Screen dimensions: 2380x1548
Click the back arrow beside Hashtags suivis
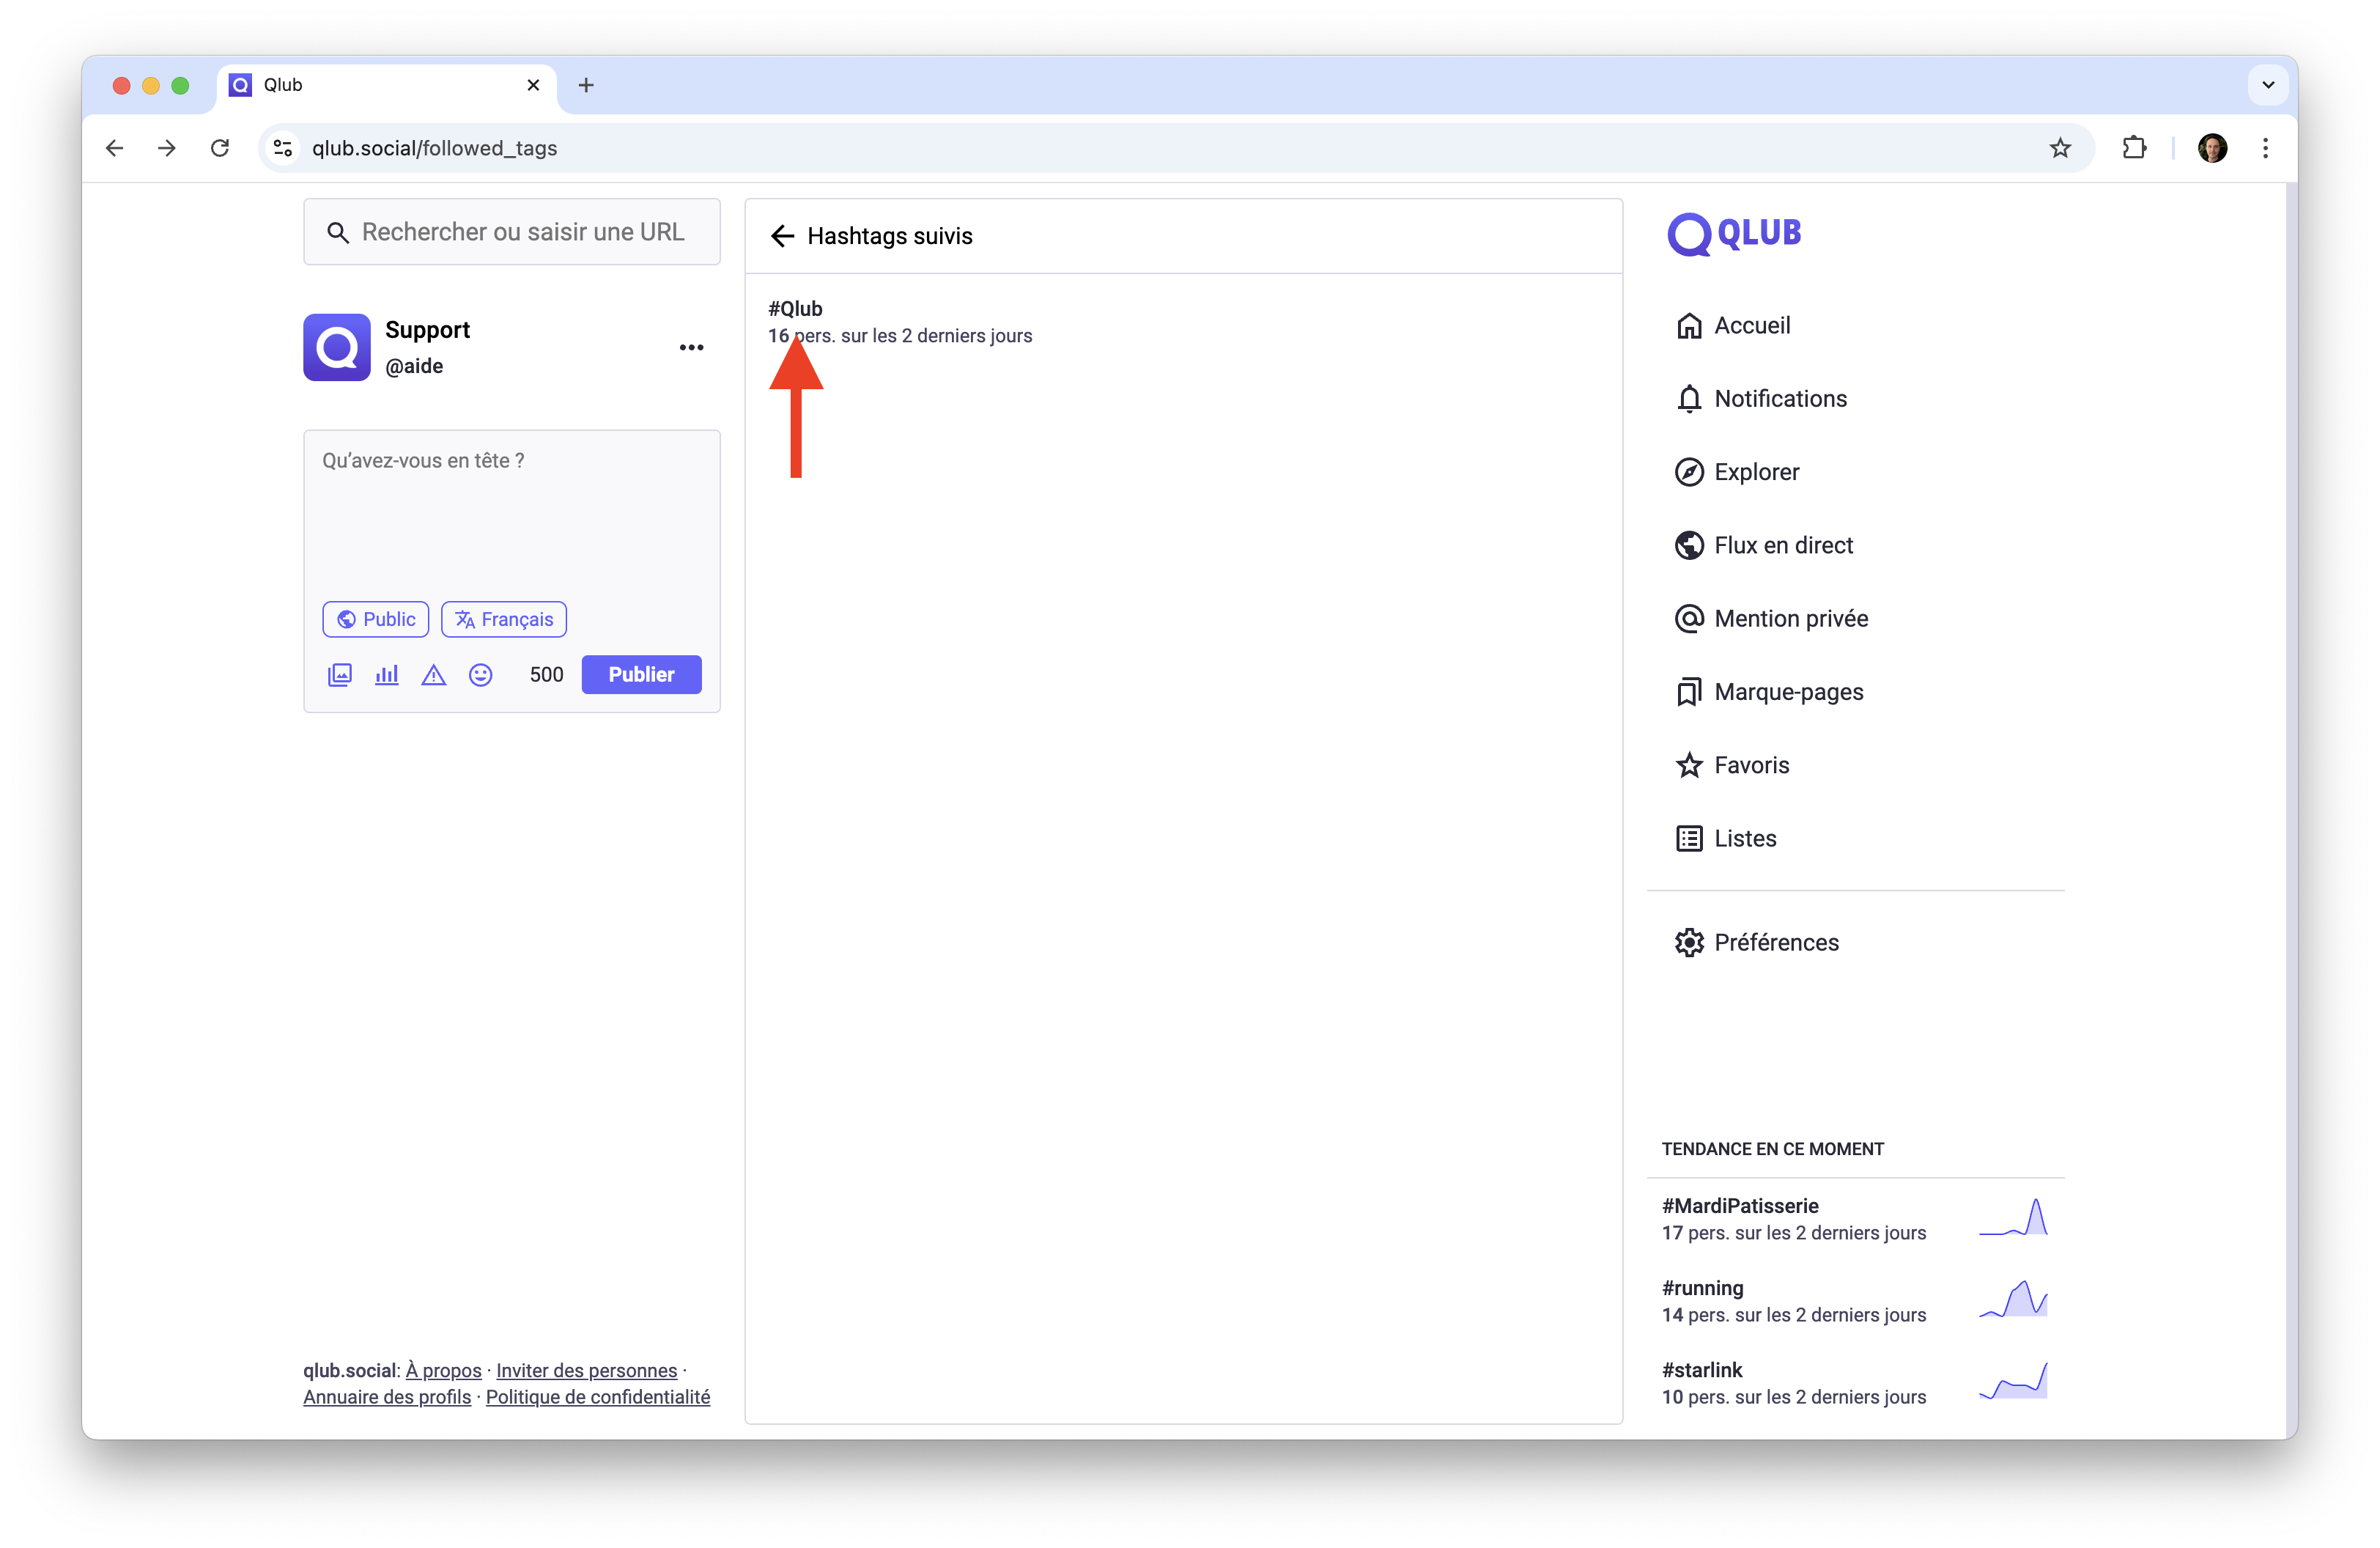782,236
